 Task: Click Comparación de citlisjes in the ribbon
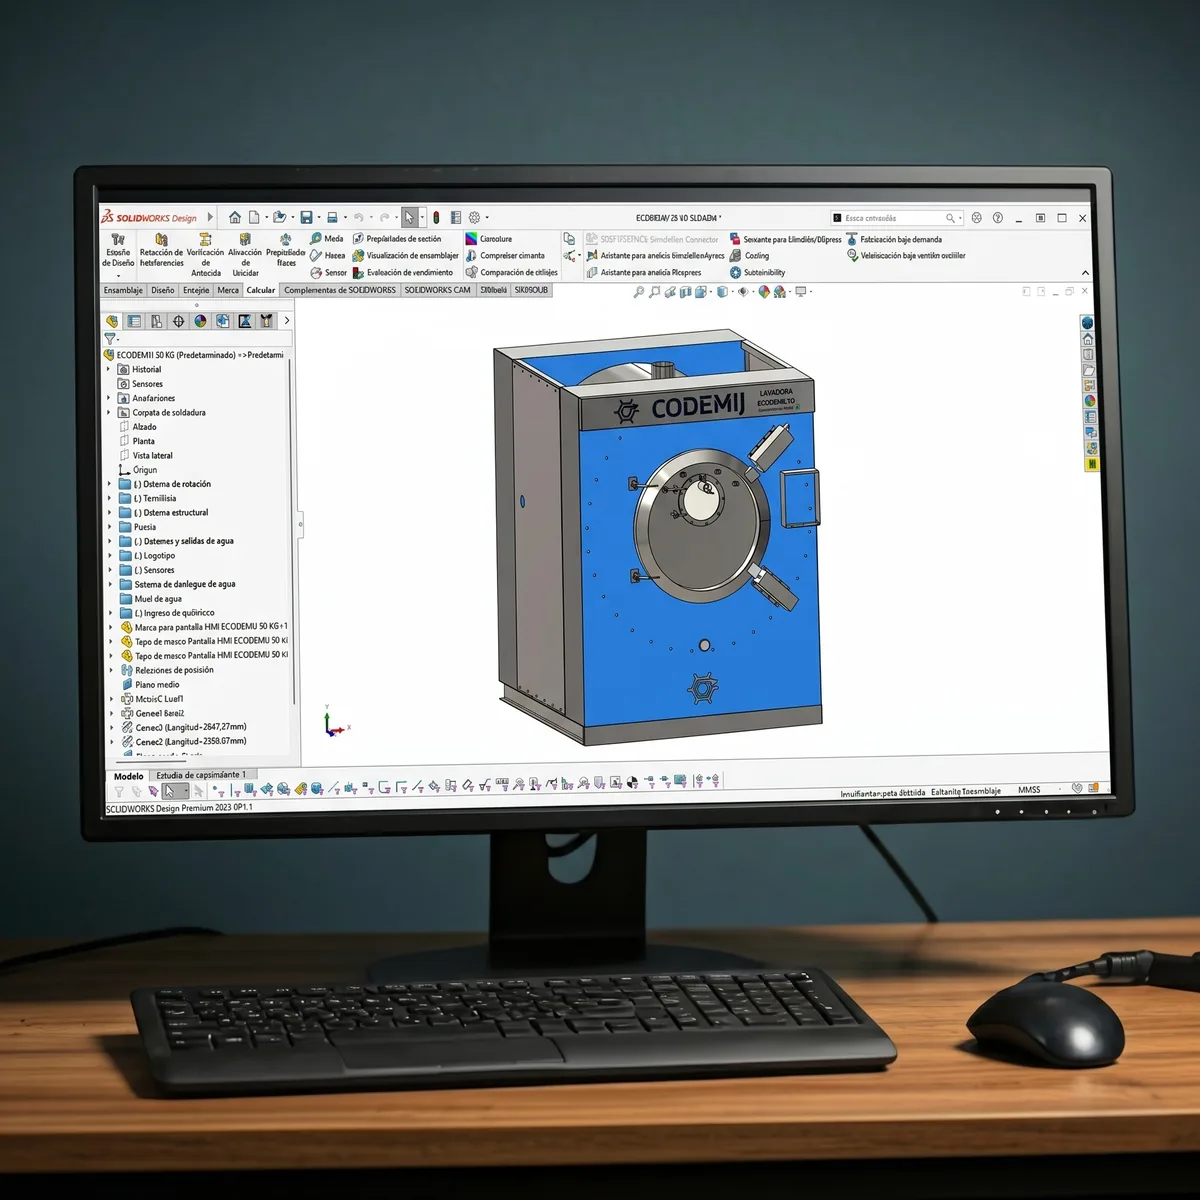click(x=511, y=272)
